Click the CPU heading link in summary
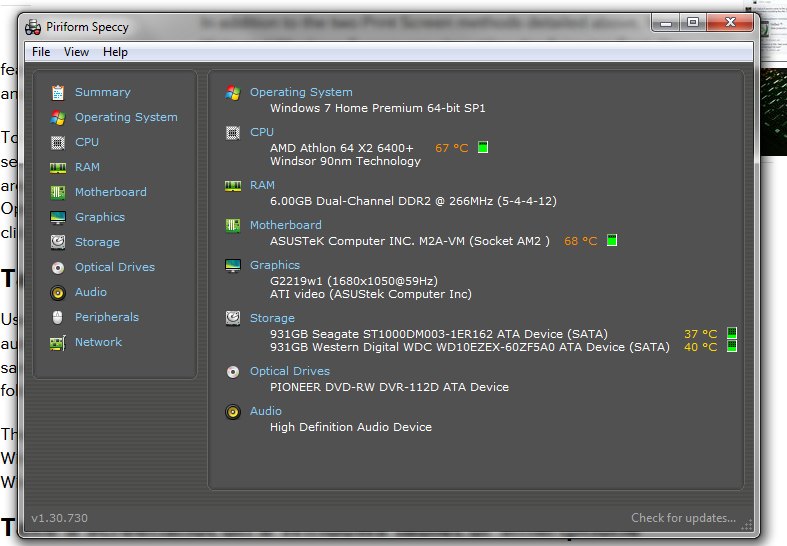The image size is (787, 546). [262, 132]
